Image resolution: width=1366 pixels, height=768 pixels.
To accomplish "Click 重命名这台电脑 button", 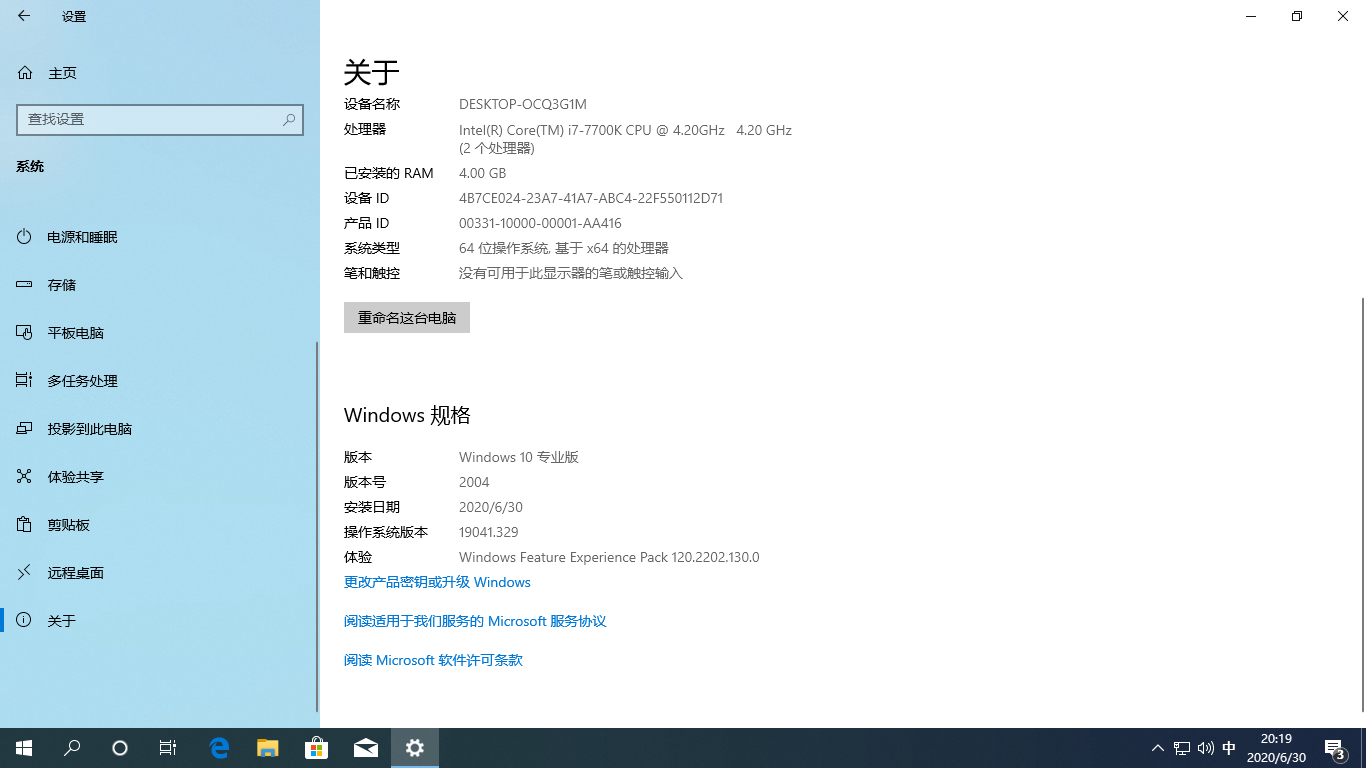I will (x=407, y=318).
